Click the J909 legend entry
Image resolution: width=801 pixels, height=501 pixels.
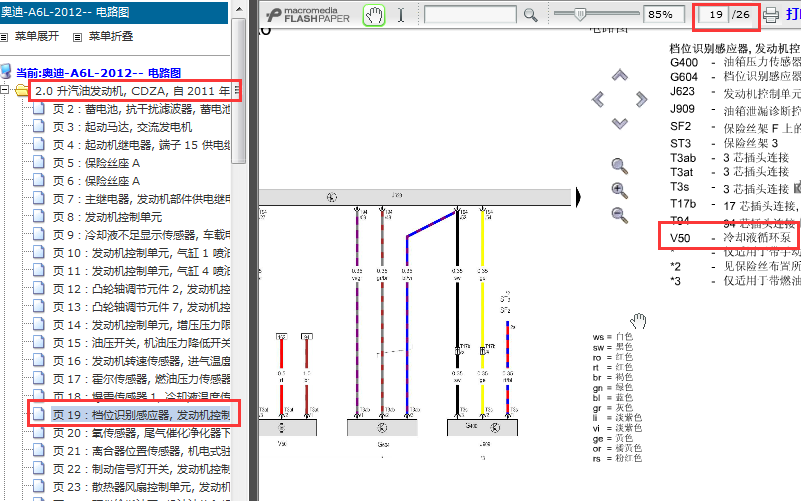[x=735, y=109]
